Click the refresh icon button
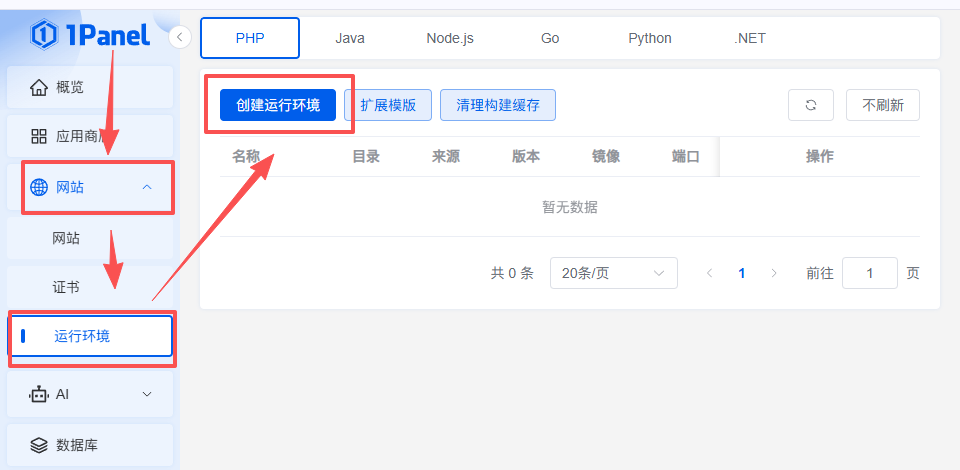The width and height of the screenshot is (960, 470). click(x=811, y=105)
